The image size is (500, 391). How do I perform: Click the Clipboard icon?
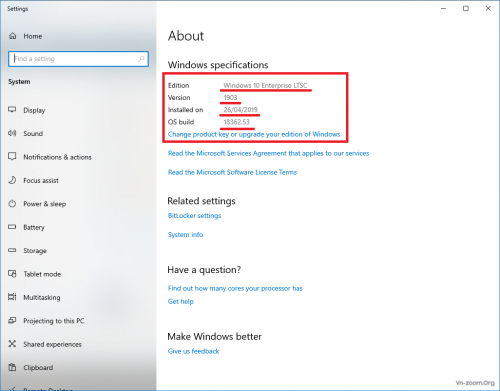click(x=12, y=367)
